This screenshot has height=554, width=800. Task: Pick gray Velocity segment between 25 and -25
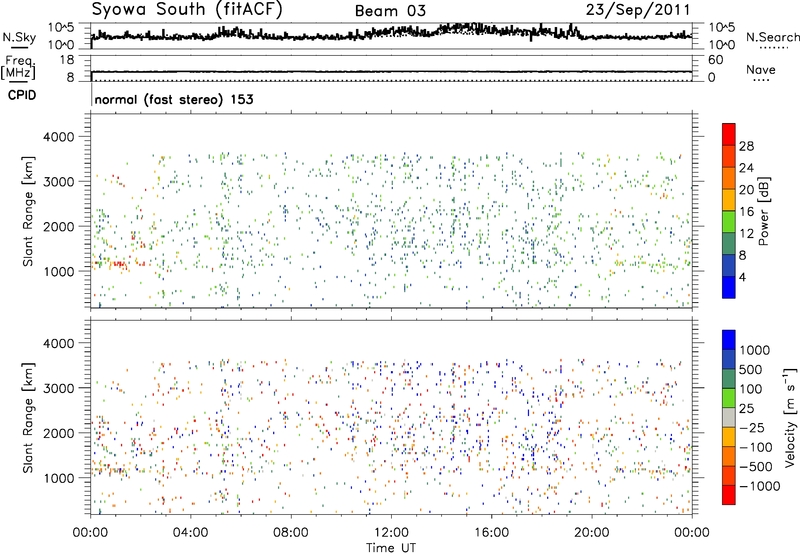[729, 417]
